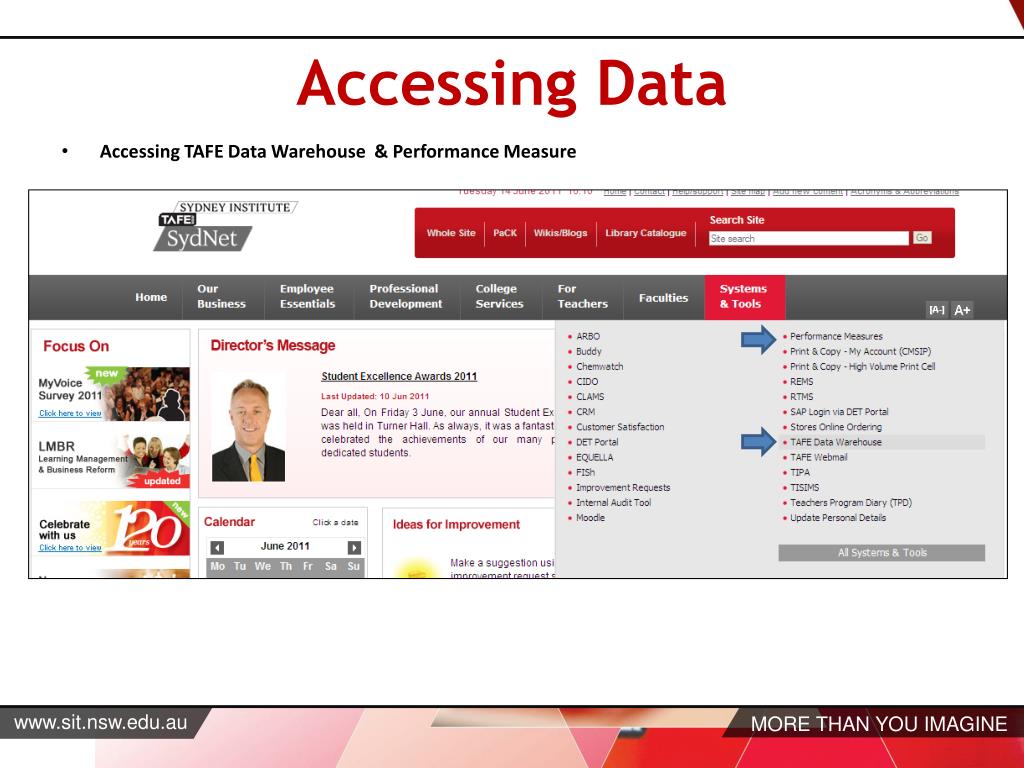Open the Systems & Tools menu
The height and width of the screenshot is (768, 1024).
[744, 296]
